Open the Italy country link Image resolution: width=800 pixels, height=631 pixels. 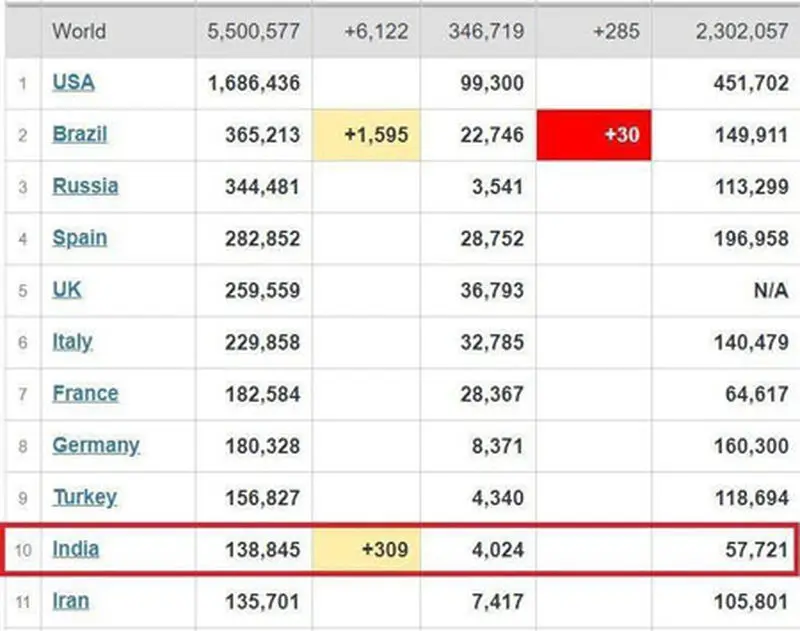(x=72, y=342)
